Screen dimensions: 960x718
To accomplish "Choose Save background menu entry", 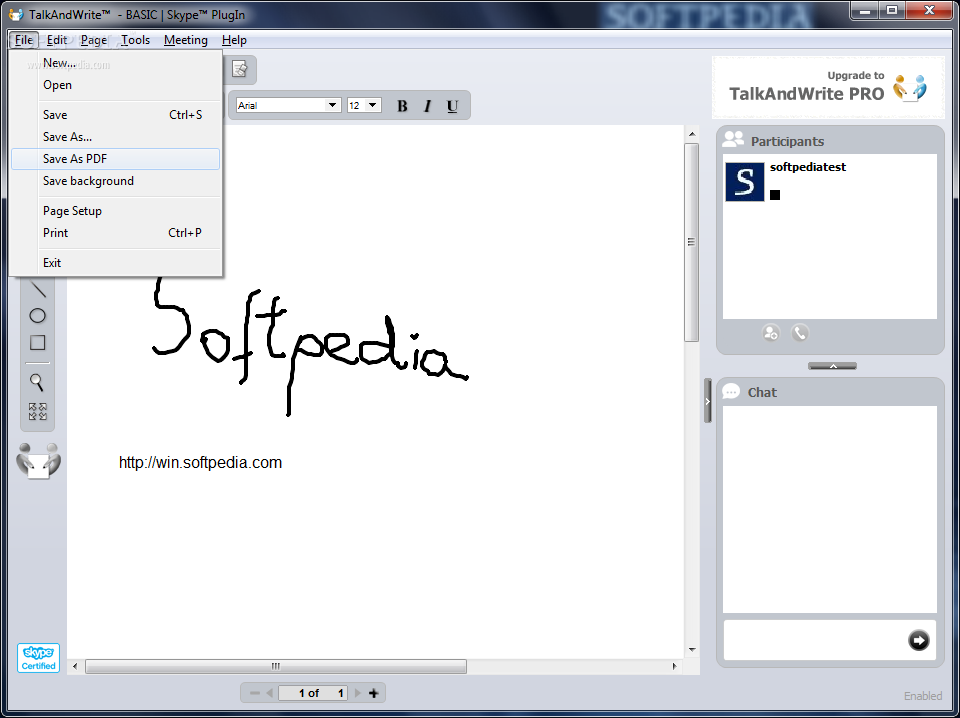I will tap(115, 181).
